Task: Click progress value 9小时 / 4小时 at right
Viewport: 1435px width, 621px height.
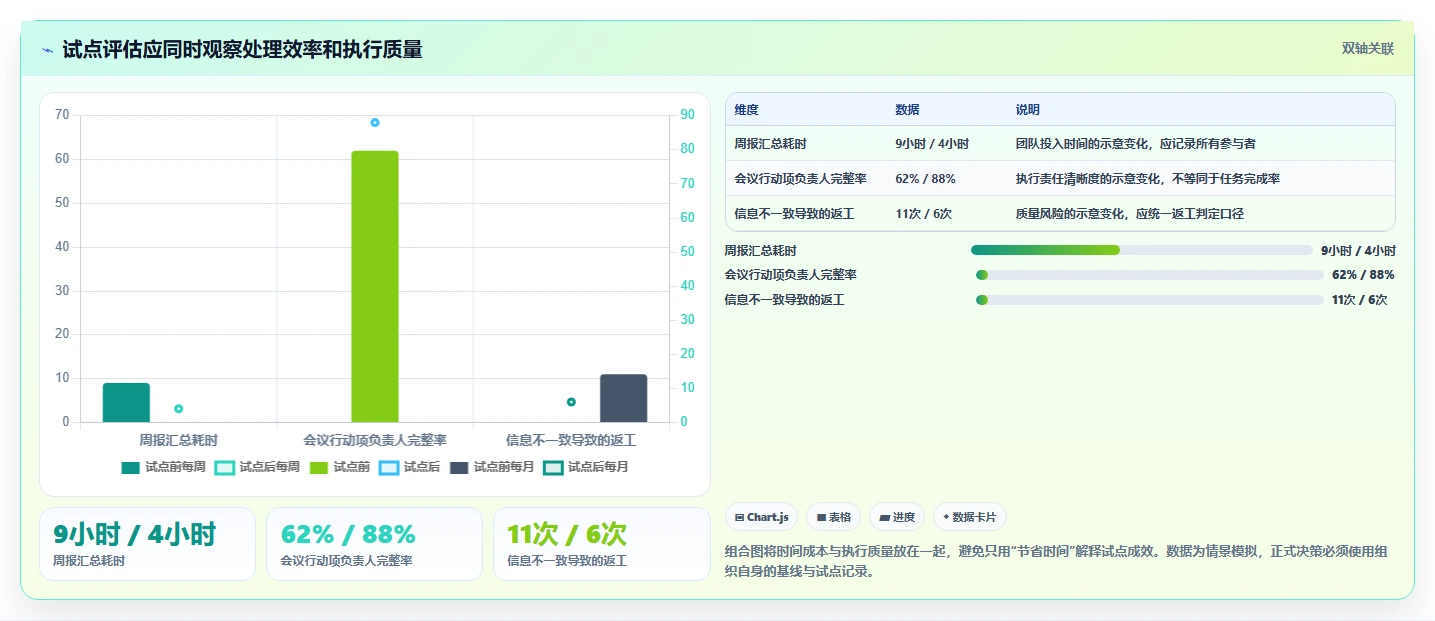Action: [1358, 250]
